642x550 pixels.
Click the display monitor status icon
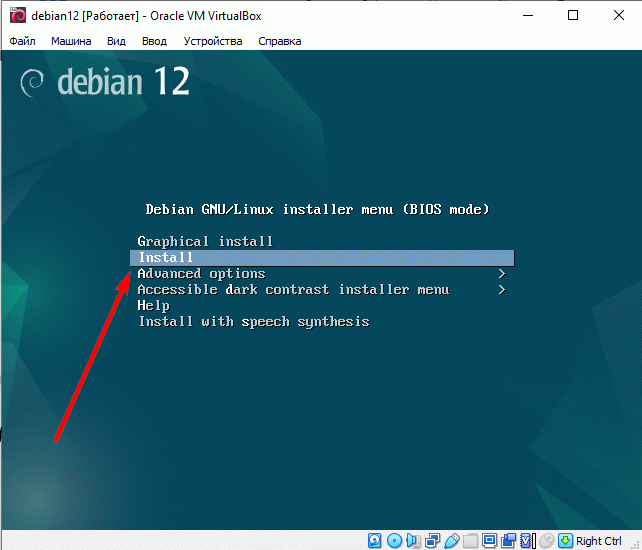coord(490,541)
